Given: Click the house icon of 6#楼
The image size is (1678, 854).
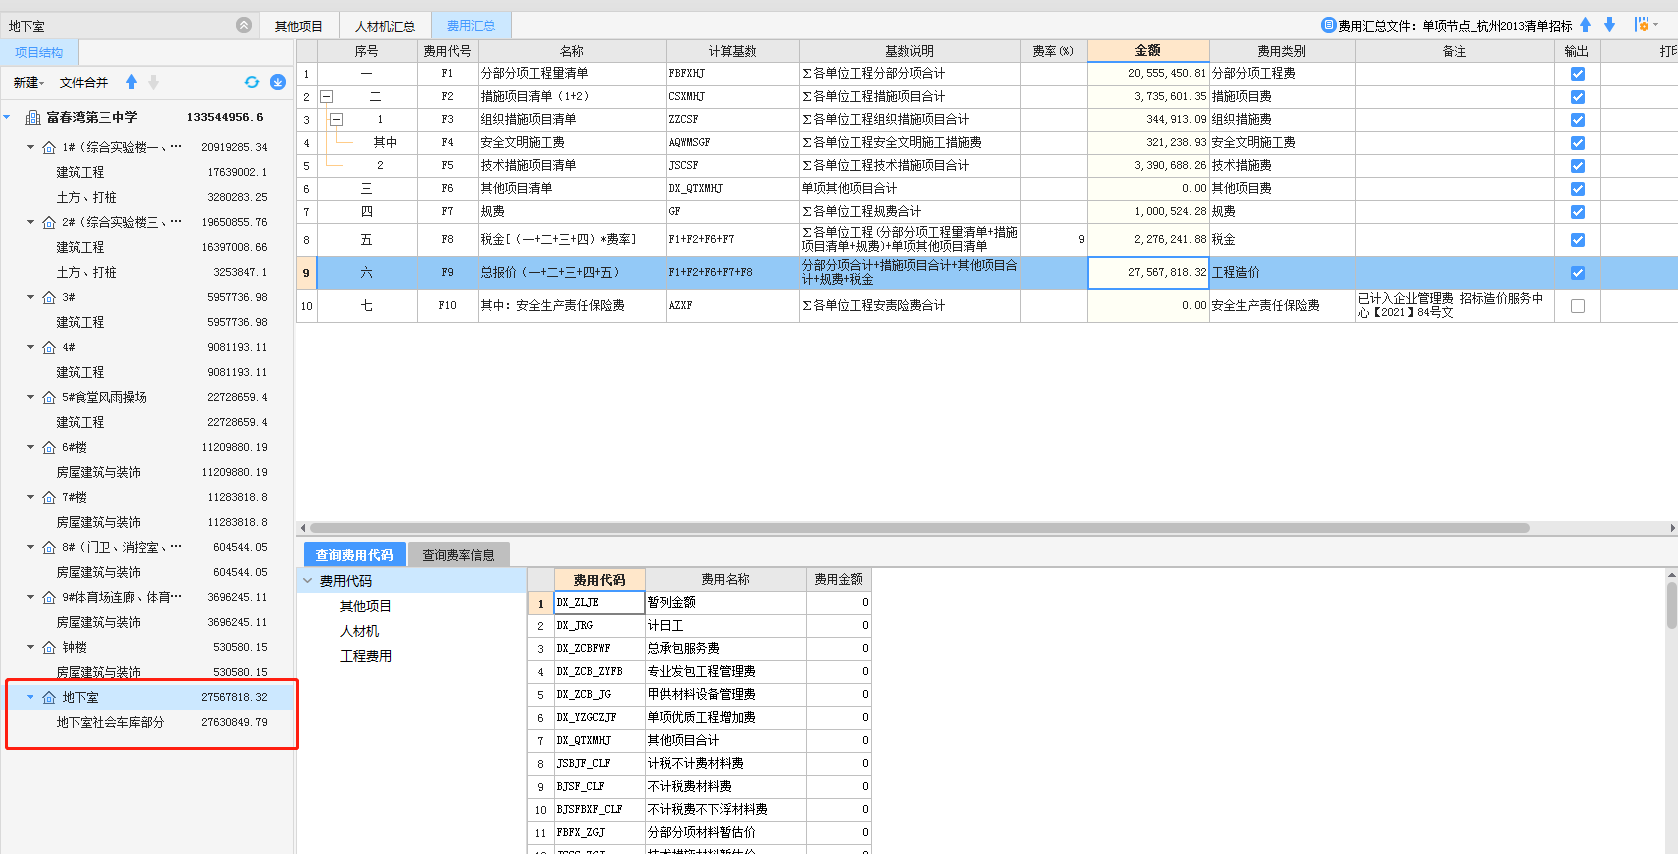Looking at the screenshot, I should click(x=49, y=447).
